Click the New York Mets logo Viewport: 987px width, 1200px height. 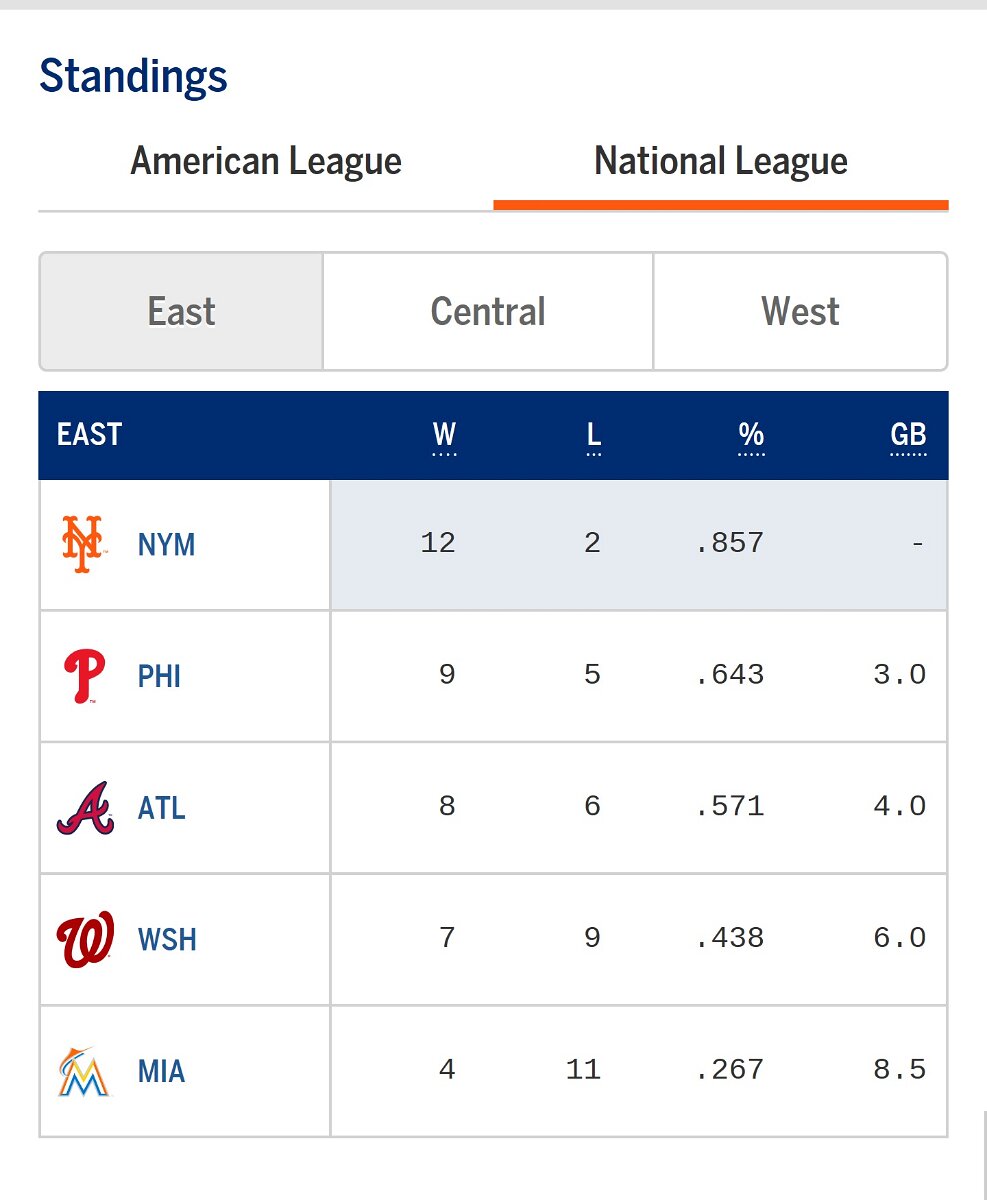pos(82,544)
